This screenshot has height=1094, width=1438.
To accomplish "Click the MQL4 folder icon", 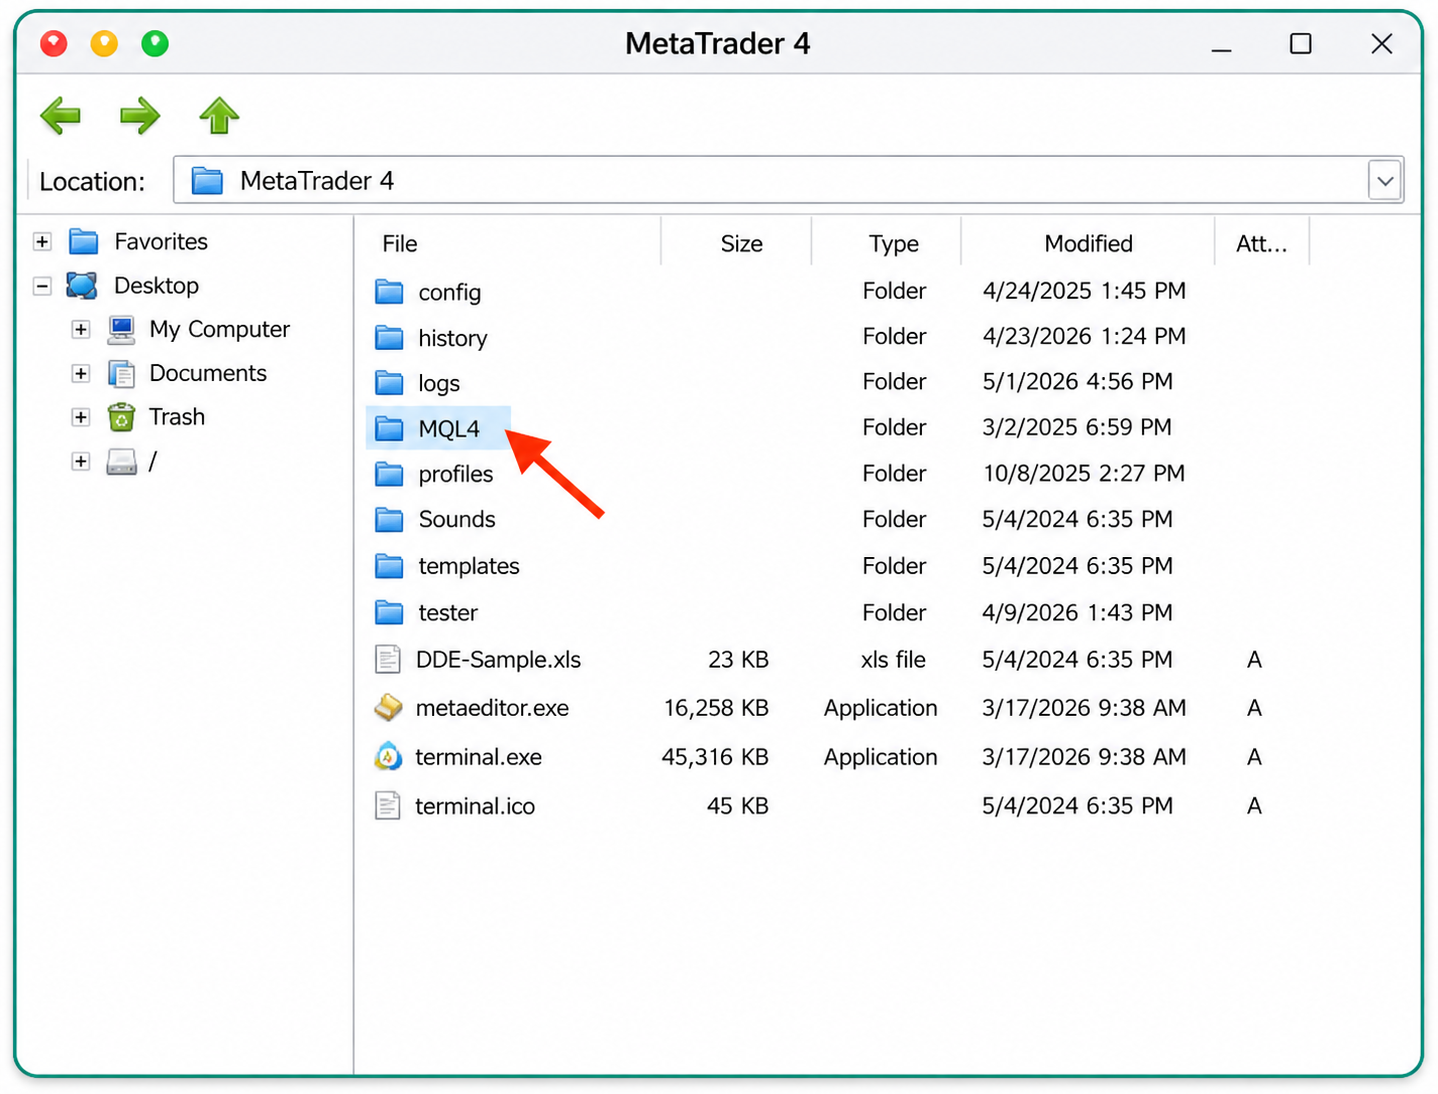I will (x=389, y=429).
